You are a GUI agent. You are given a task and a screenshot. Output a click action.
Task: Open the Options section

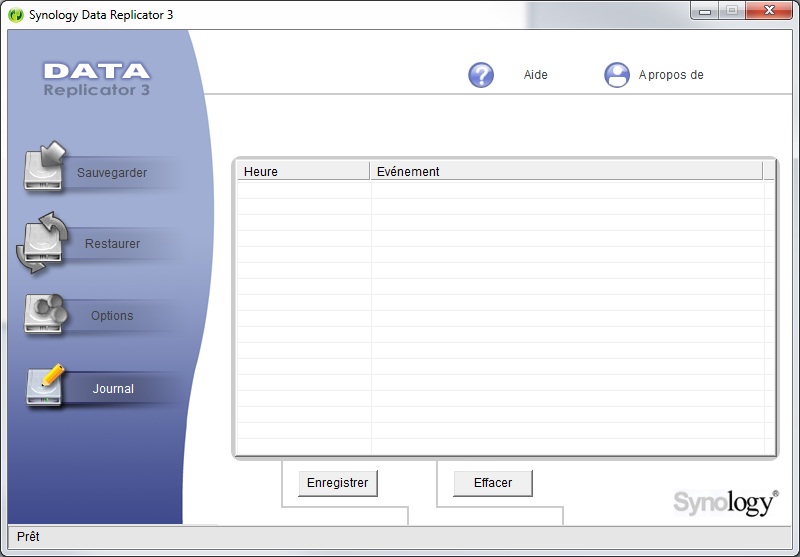(x=112, y=316)
